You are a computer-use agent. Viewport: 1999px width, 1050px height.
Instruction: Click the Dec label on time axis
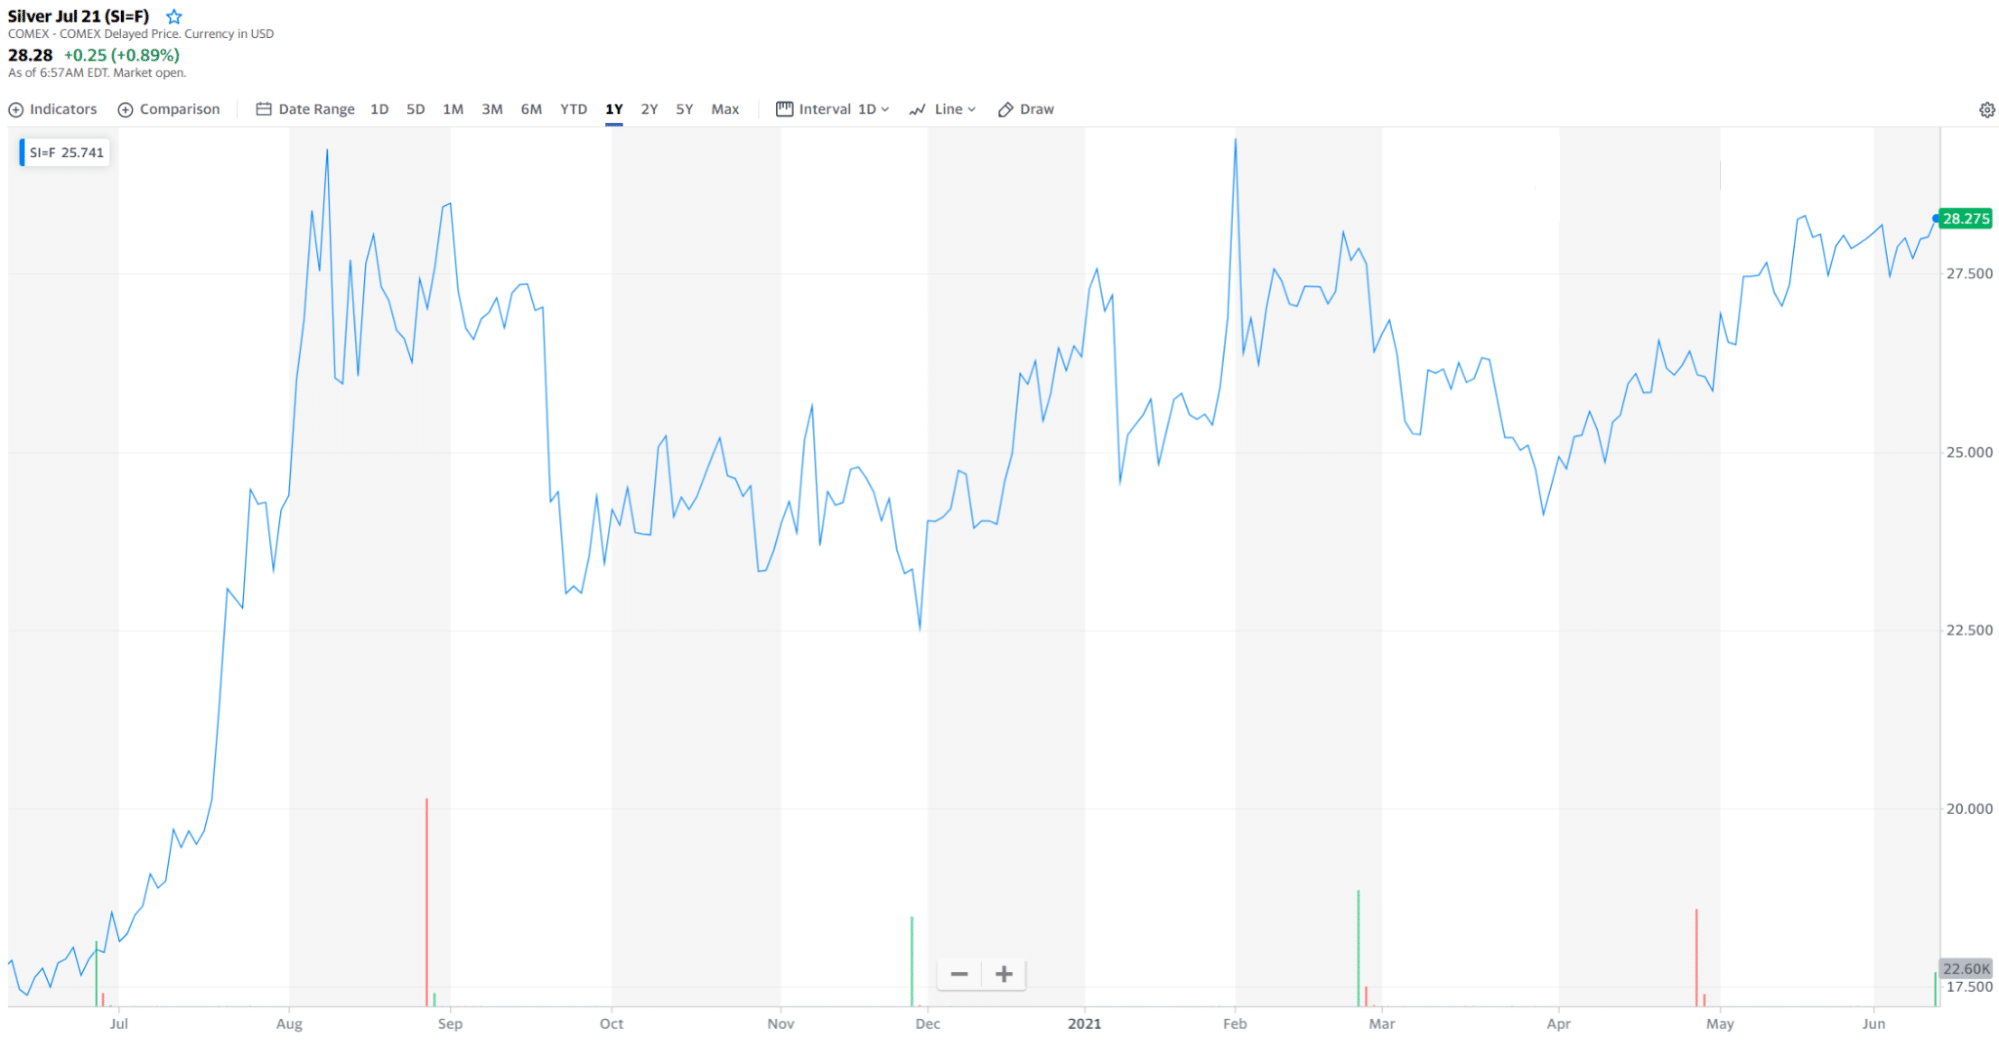click(928, 1024)
